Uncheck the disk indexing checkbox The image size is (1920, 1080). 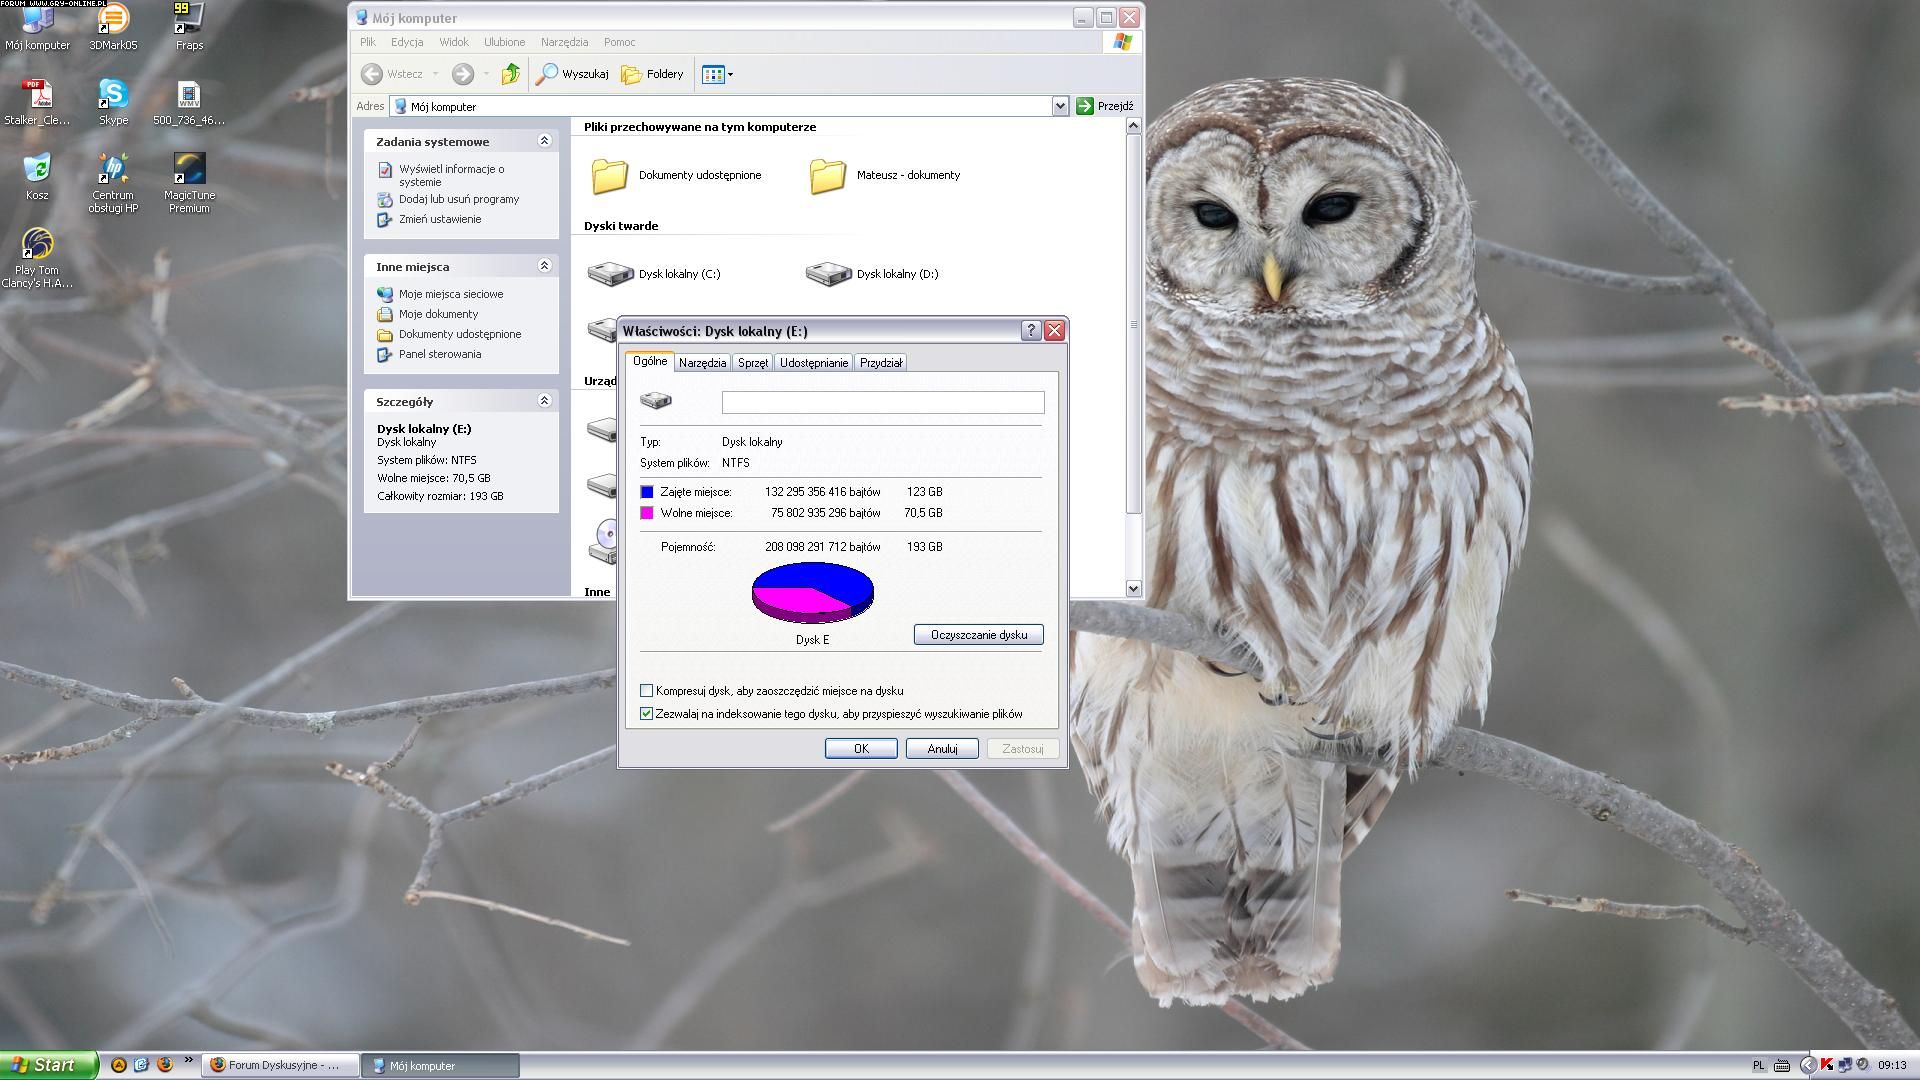(x=647, y=714)
